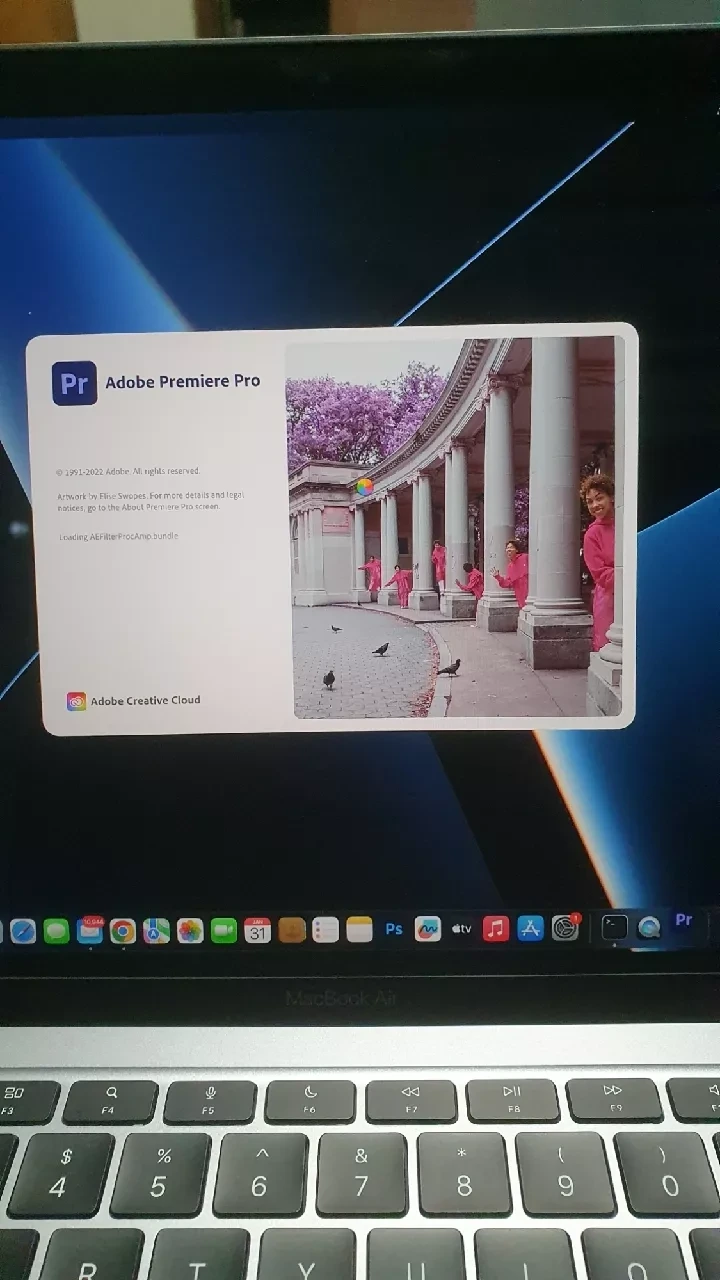Open the Terminal app in the dock
This screenshot has width=720, height=1280.
[x=615, y=927]
